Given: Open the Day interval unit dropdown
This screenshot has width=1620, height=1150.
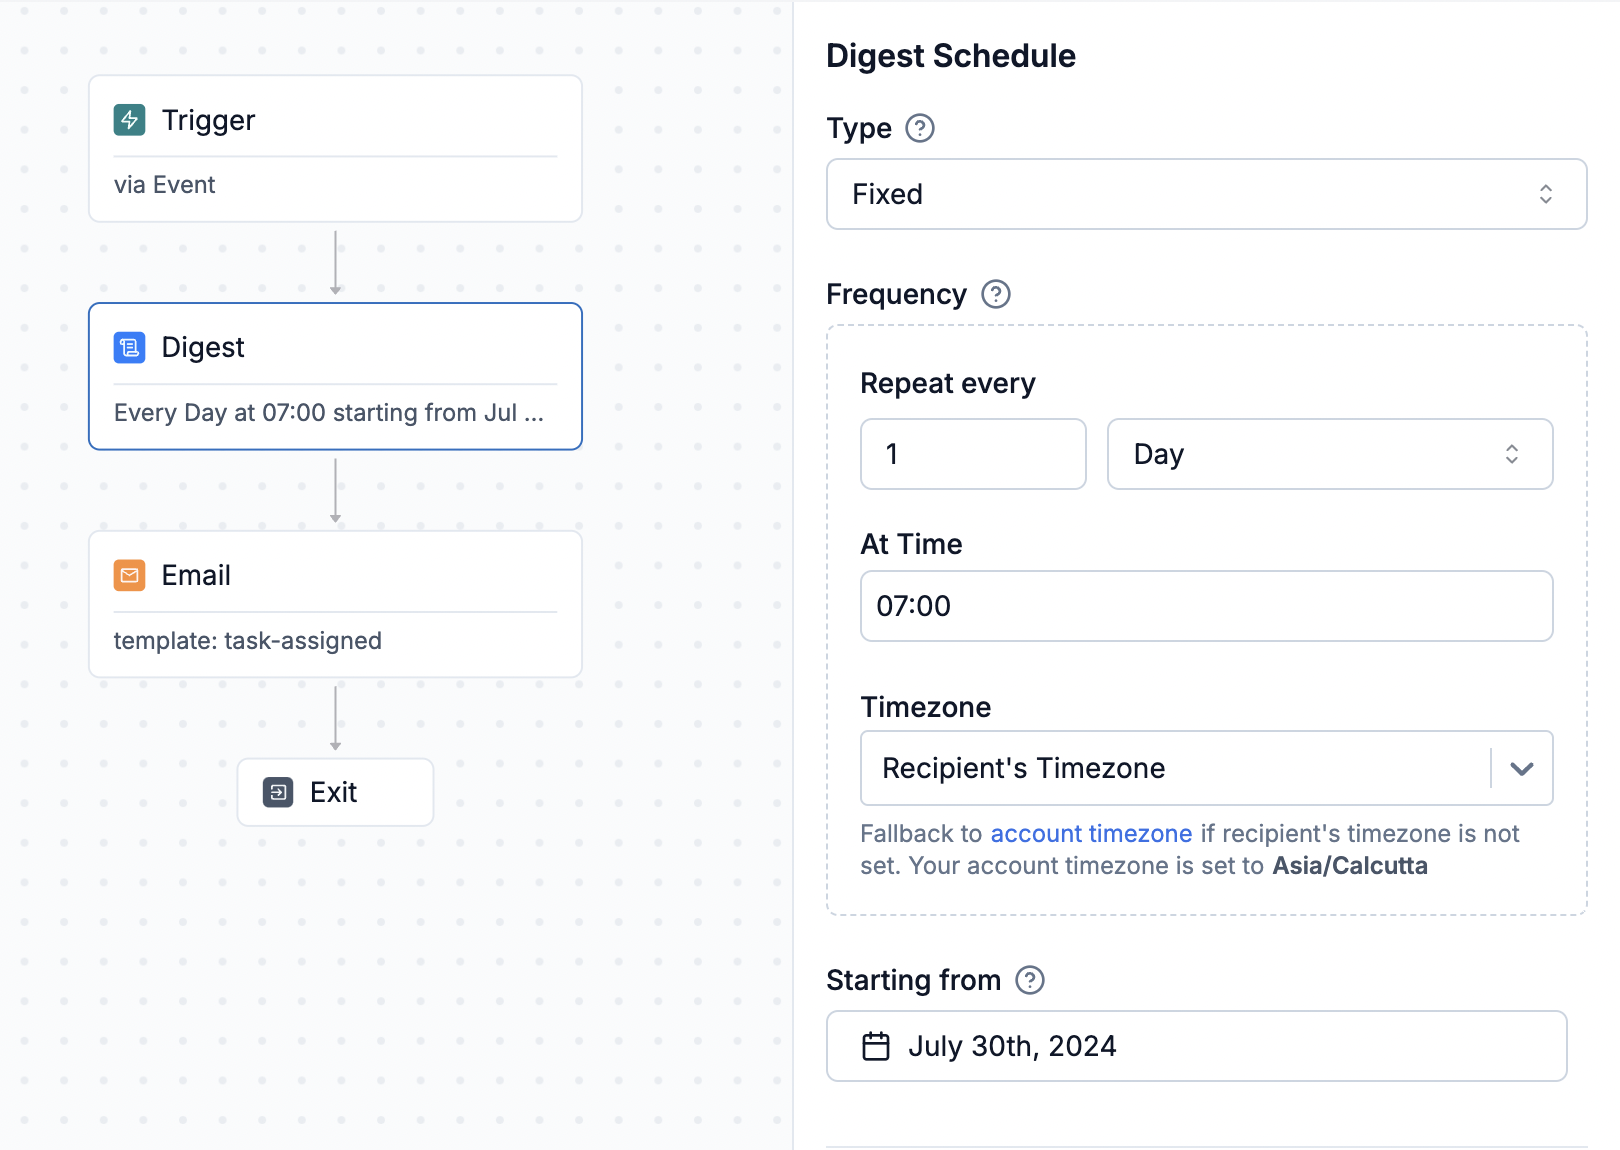Looking at the screenshot, I should point(1330,454).
